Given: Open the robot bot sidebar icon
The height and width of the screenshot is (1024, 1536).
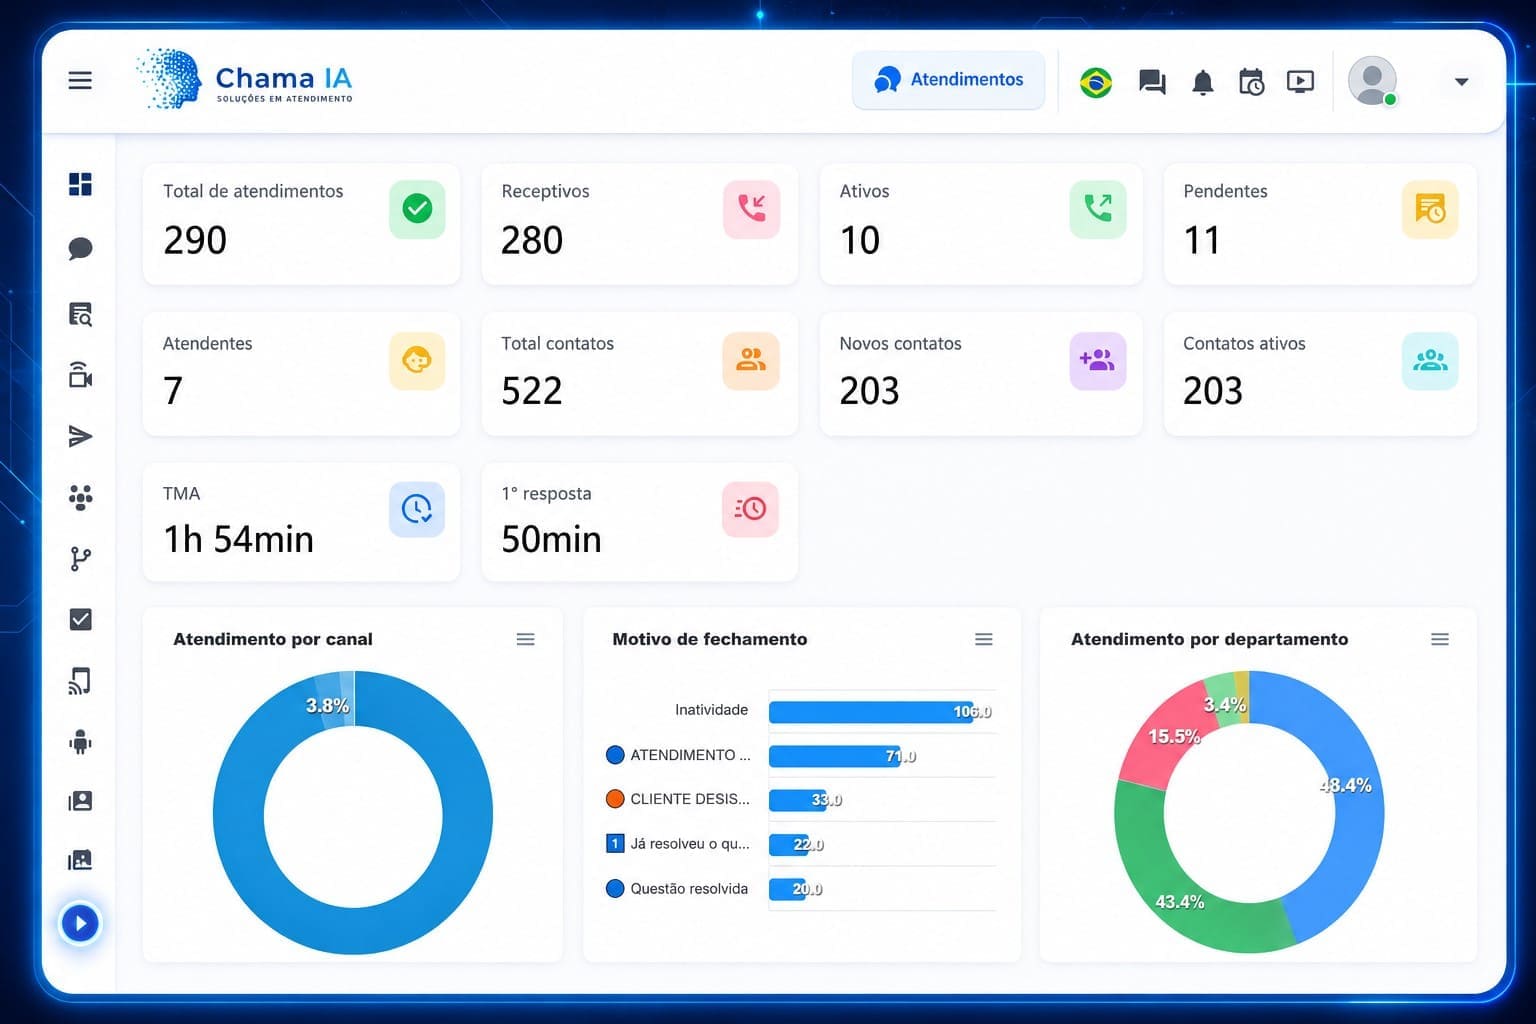Looking at the screenshot, I should (80, 742).
